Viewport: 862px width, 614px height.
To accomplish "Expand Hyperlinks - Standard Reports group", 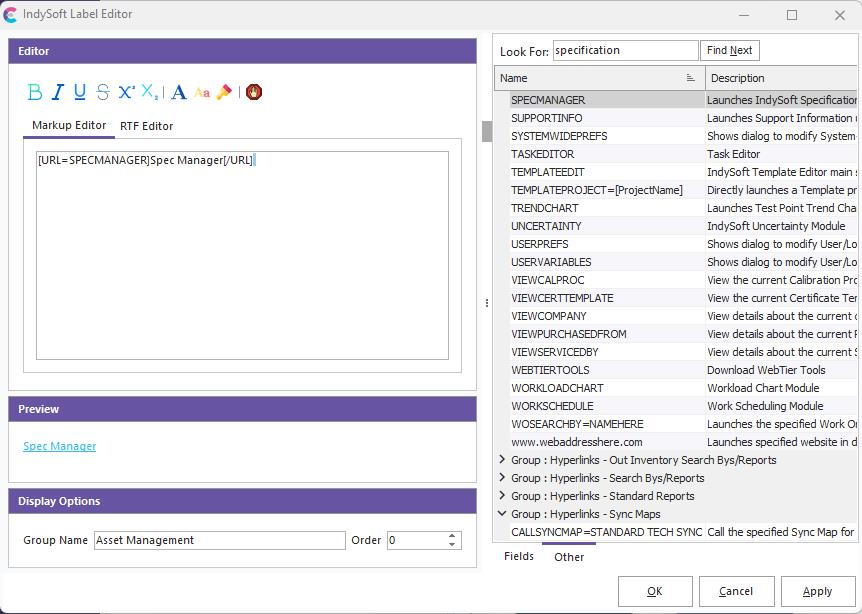I will click(x=502, y=496).
